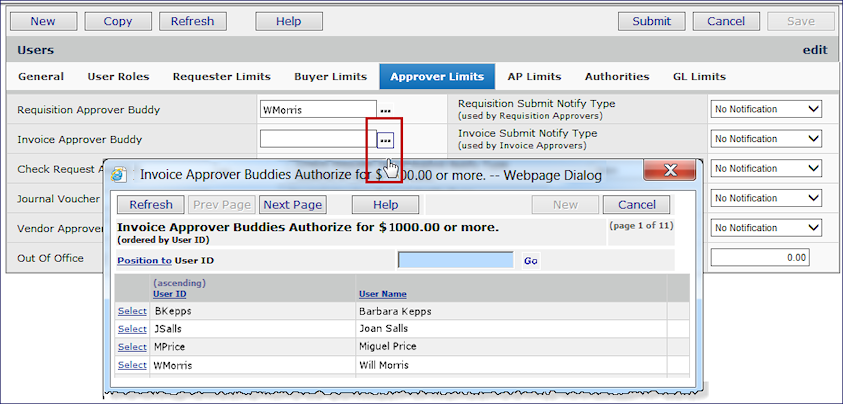Screen dimensions: 843x404
Task: Open the Invoice Approver Buddy lookup ellipsis
Action: [x=385, y=140]
